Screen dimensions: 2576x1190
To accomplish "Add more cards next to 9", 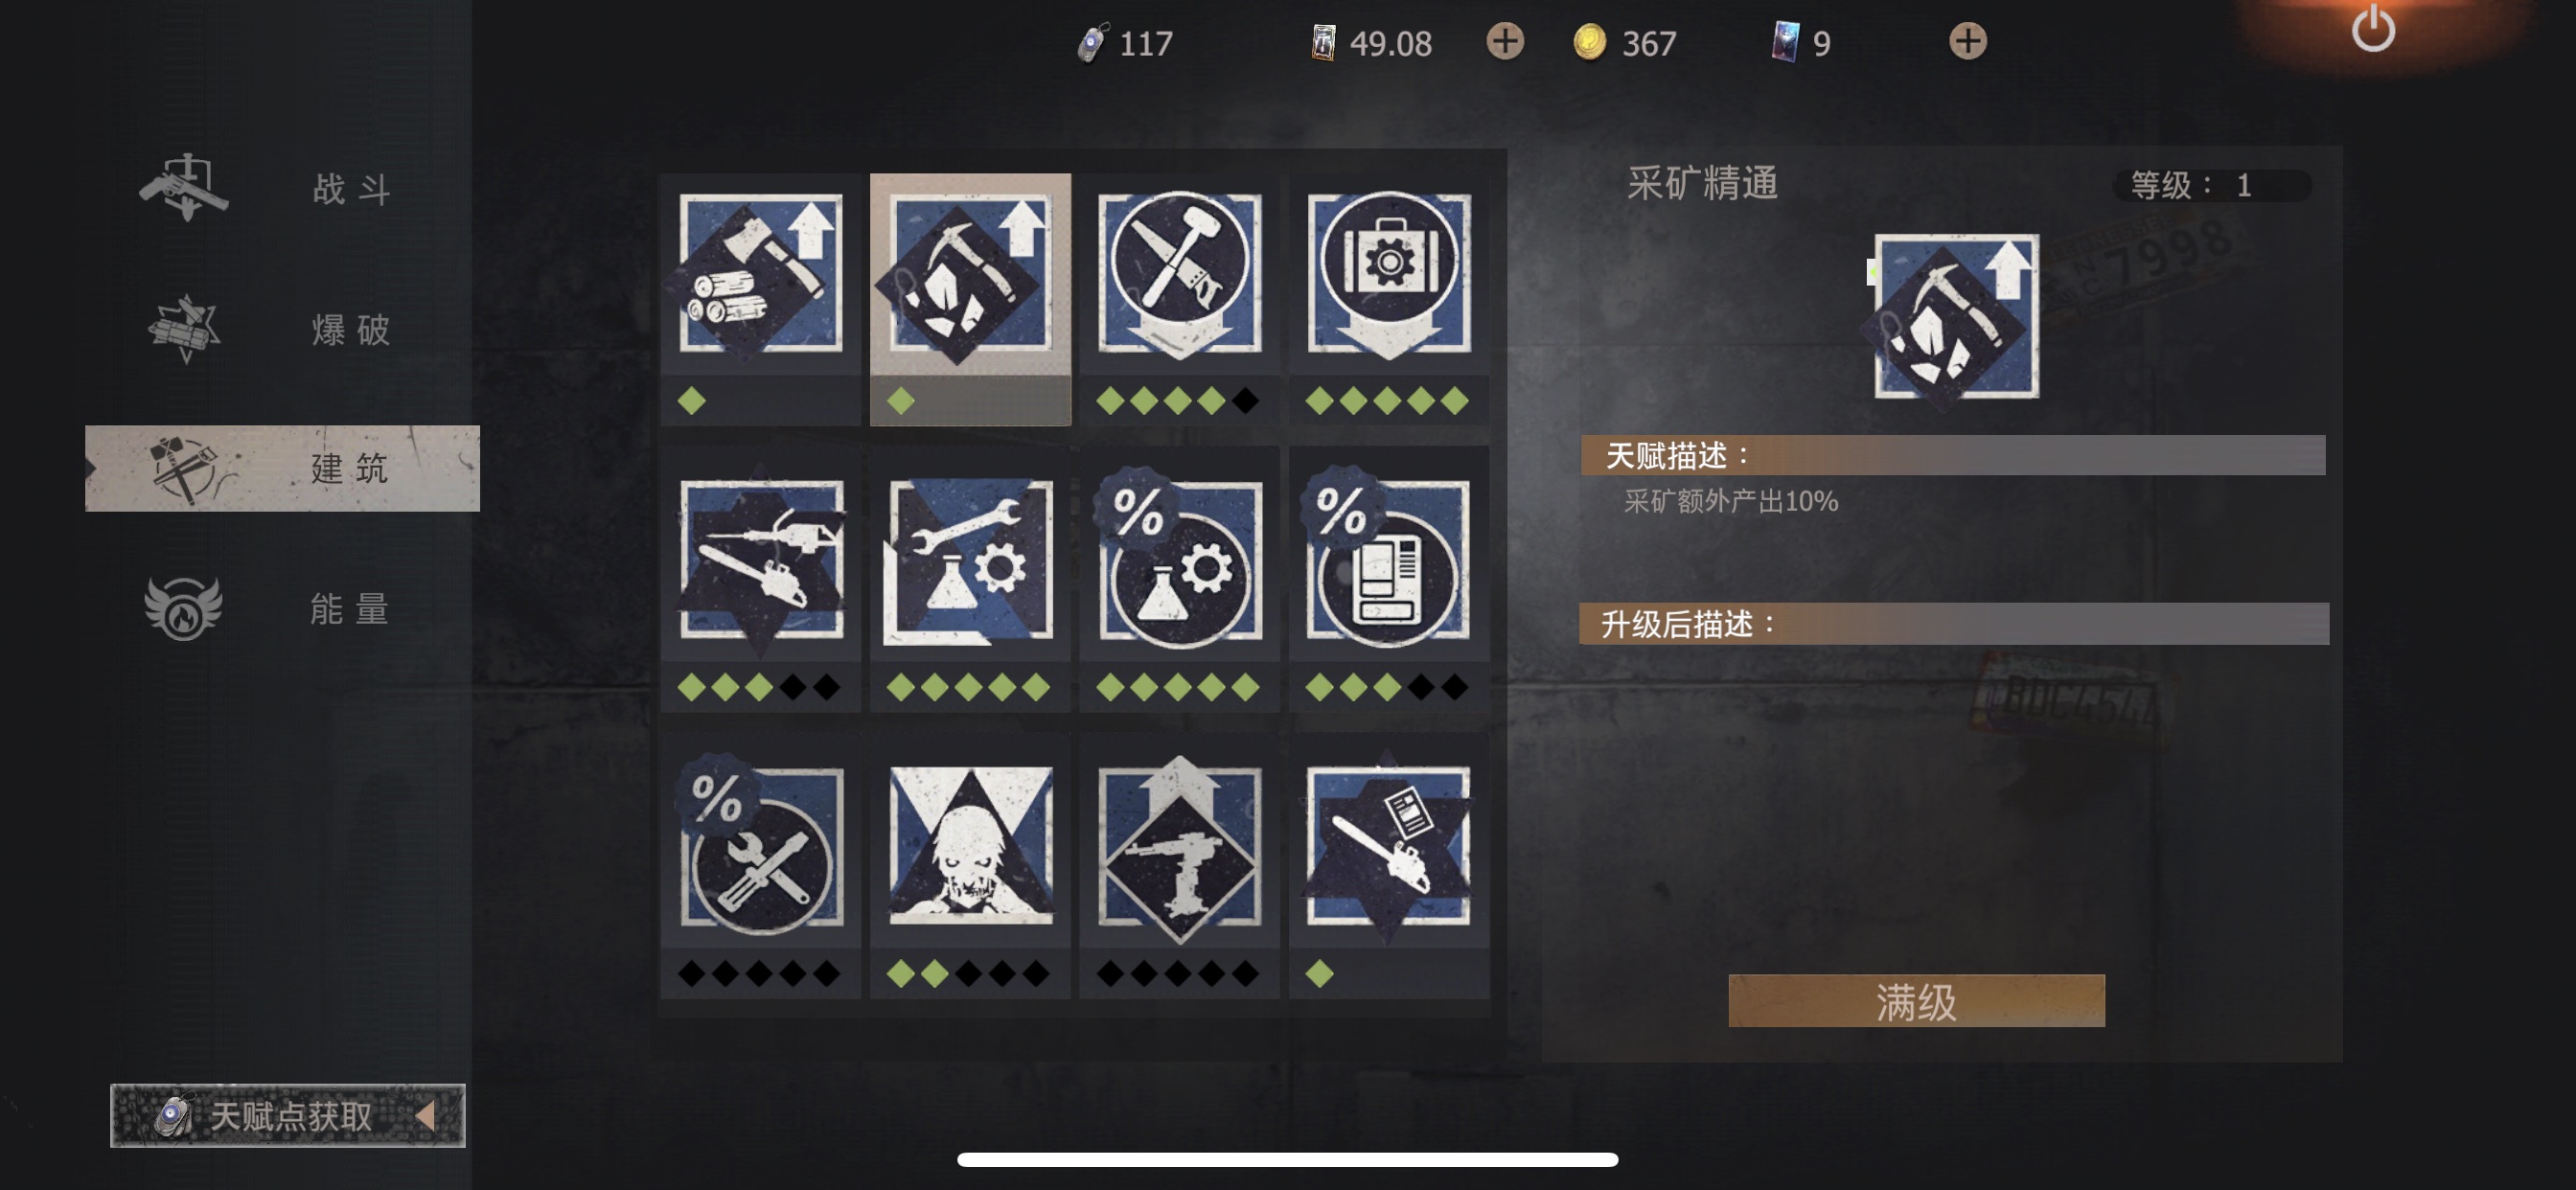I will tap(1967, 42).
